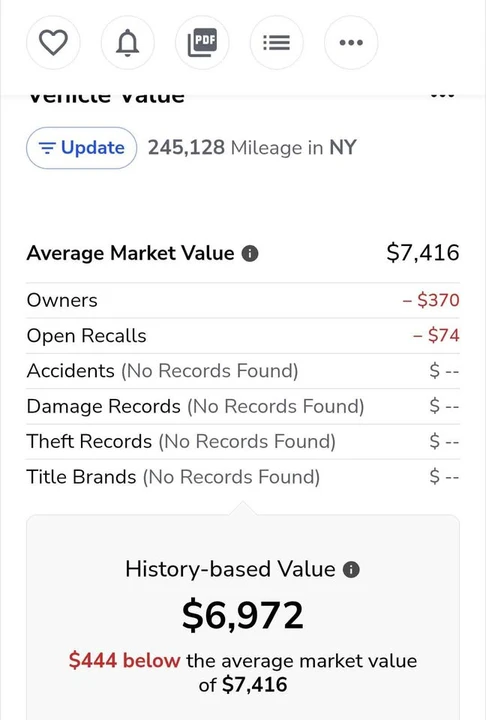This screenshot has height=720, width=486.
Task: Tap the Damage Records row
Action: click(243, 406)
